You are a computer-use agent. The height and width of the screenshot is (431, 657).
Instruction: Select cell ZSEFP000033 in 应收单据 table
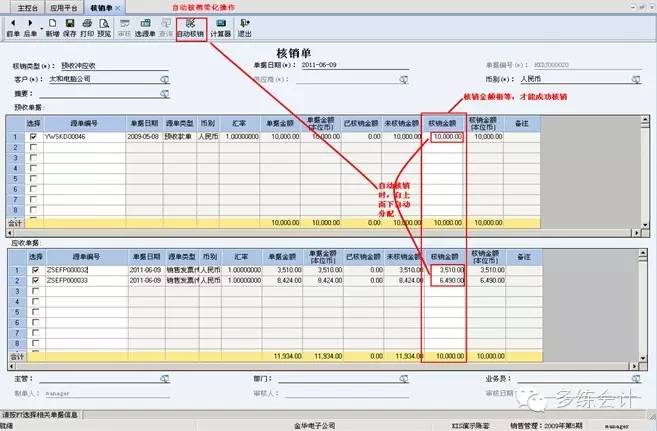click(87, 280)
